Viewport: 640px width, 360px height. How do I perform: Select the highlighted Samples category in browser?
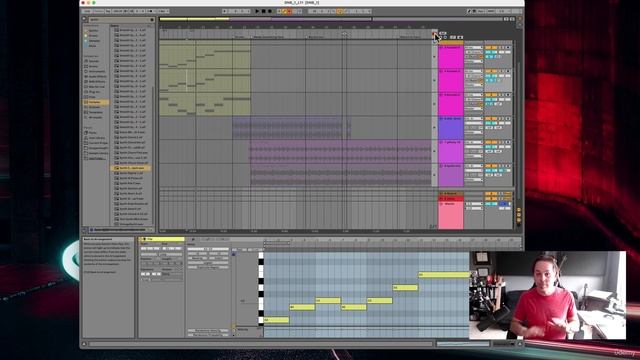[96, 102]
